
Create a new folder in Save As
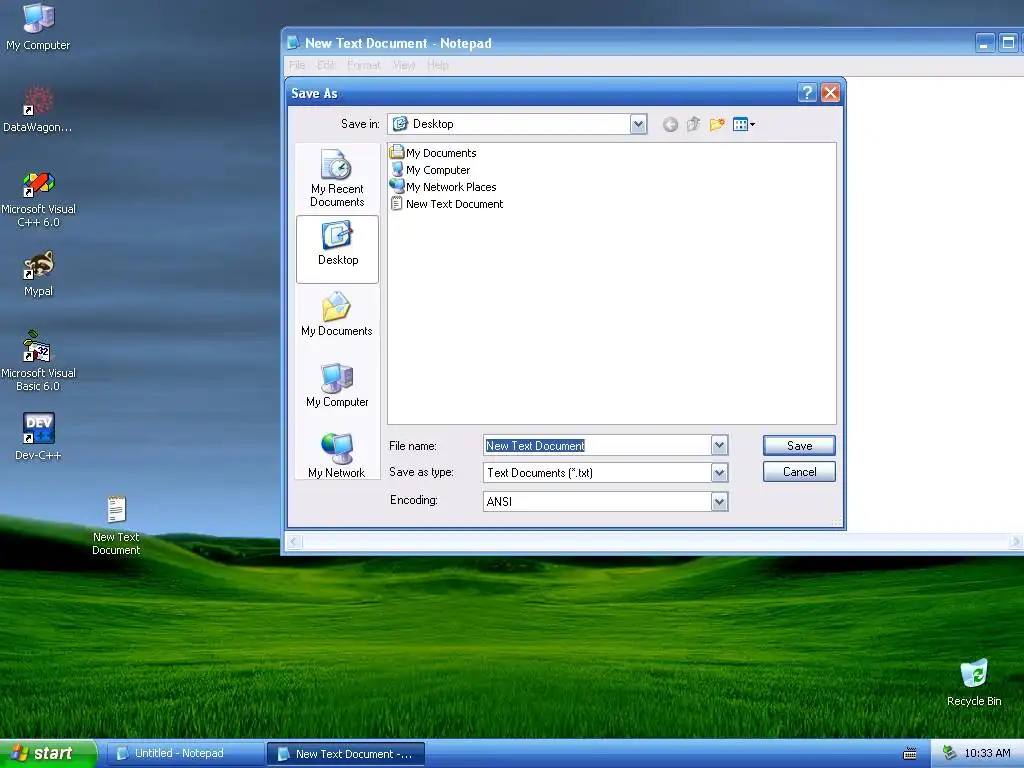pos(716,125)
